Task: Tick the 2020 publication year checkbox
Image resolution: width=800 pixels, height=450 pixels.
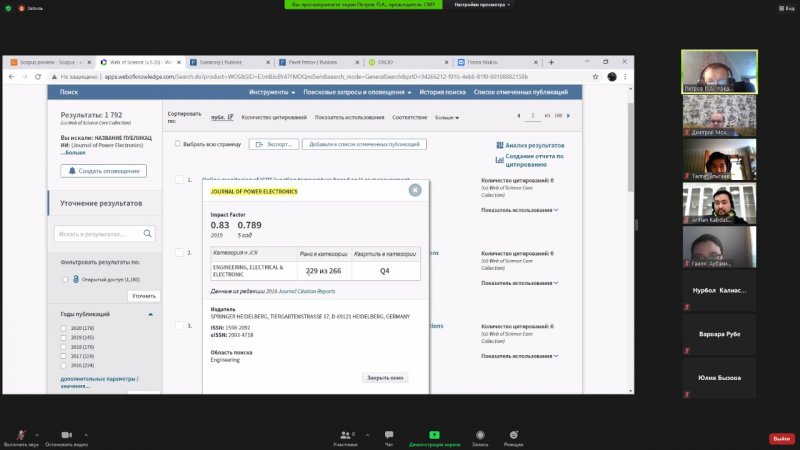Action: pyautogui.click(x=64, y=328)
